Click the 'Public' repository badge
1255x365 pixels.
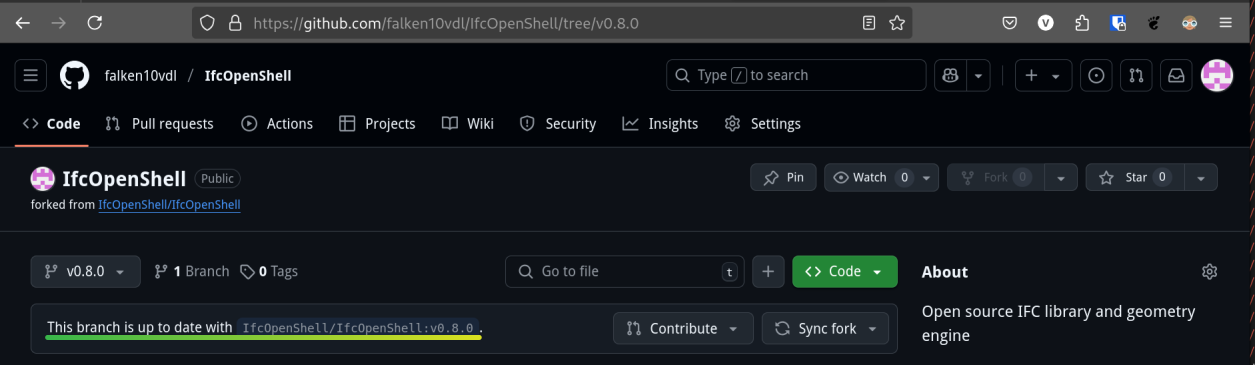[217, 179]
